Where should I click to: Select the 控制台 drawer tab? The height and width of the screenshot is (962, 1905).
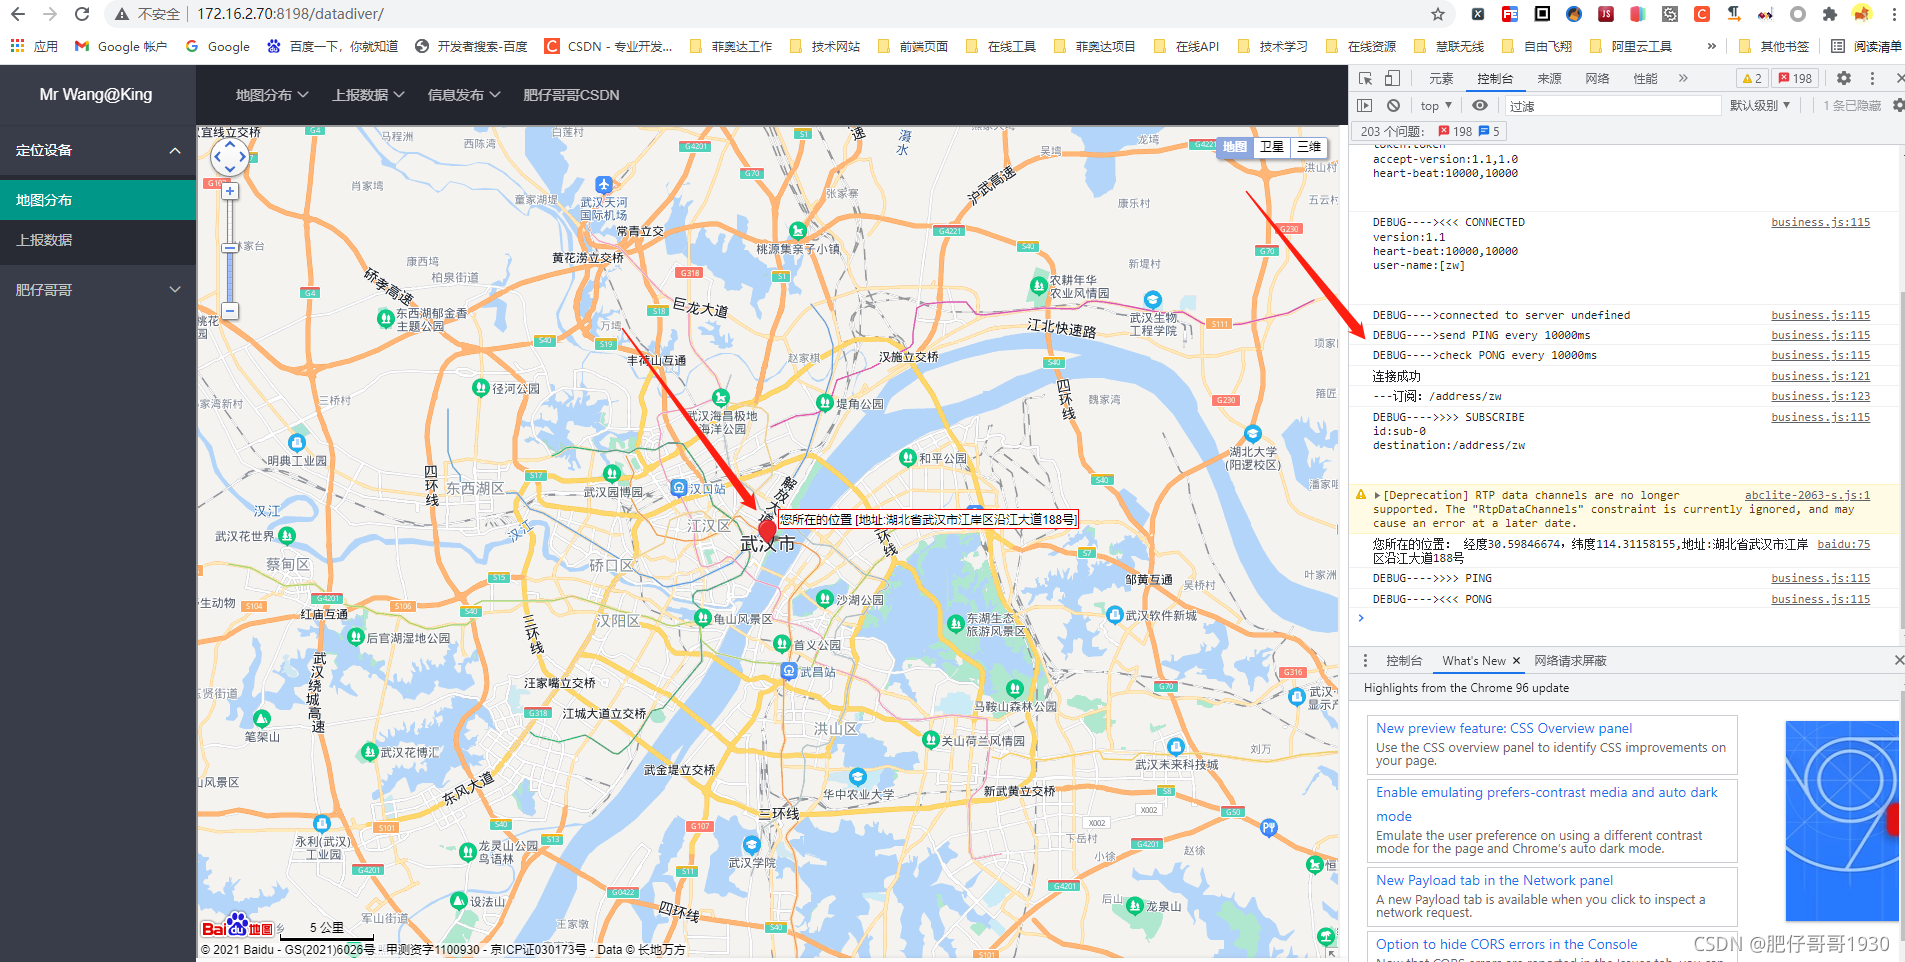point(1404,661)
